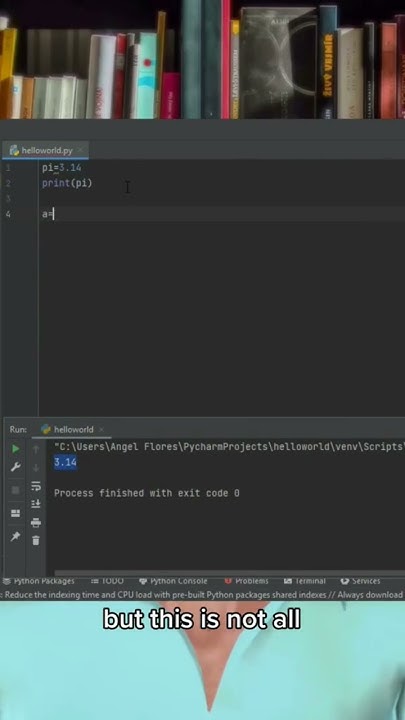Open the TODO tool window
The width and height of the screenshot is (405, 720).
[107, 581]
